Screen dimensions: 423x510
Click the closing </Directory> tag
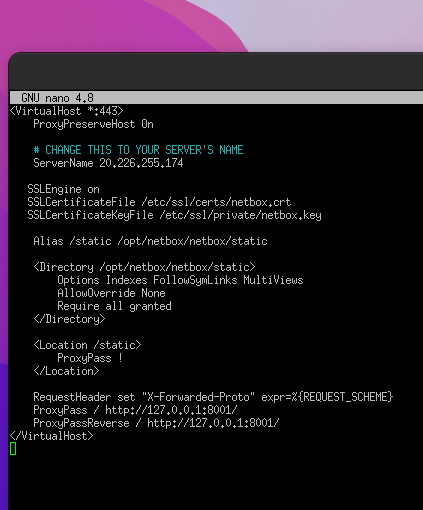69,319
